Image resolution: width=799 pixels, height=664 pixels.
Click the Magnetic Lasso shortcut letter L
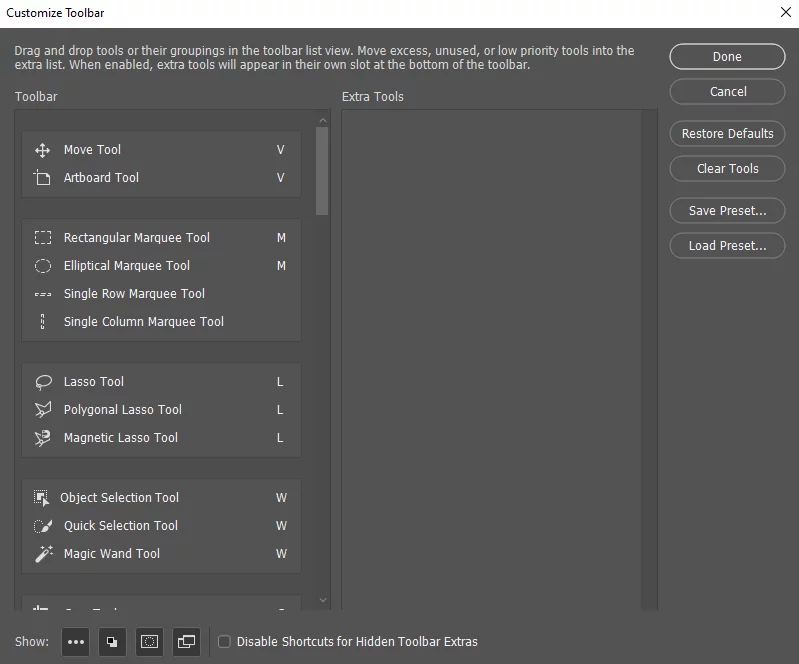(x=280, y=438)
